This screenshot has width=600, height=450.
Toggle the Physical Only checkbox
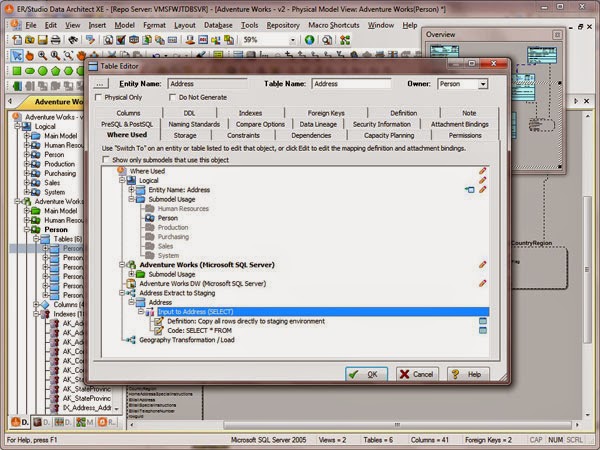point(98,97)
